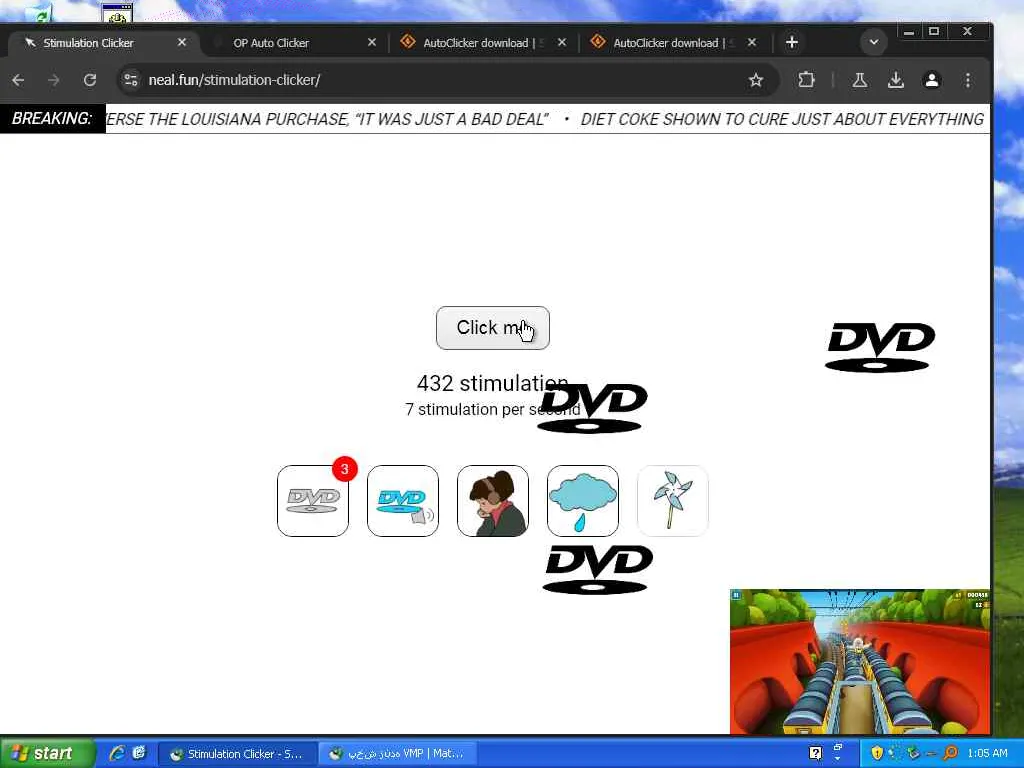Switch to the VMP taskbar button

(398, 754)
